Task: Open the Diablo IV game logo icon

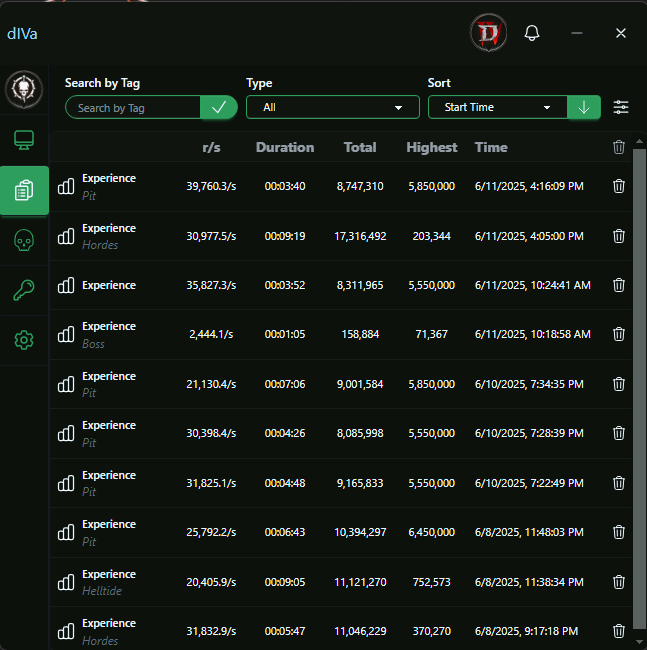Action: tap(488, 33)
